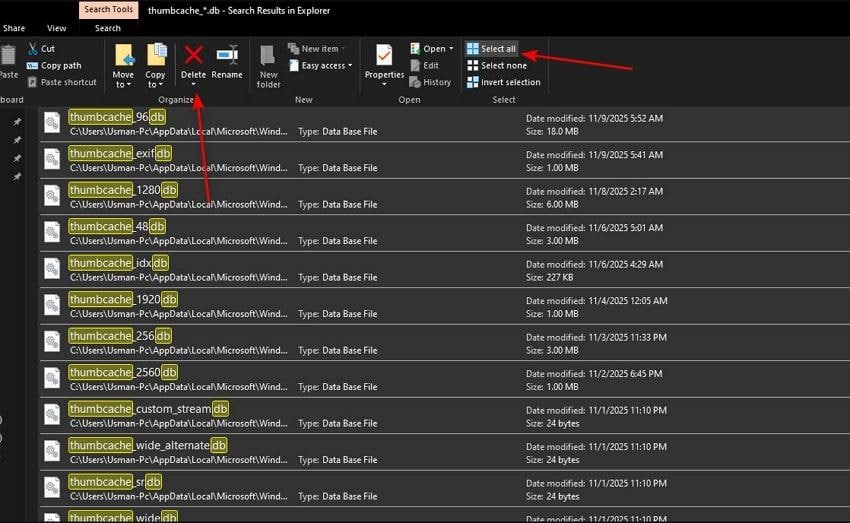This screenshot has height=523, width=850.
Task: Click Date modified 11/6/2025 4:29 AM
Action: (x=594, y=264)
